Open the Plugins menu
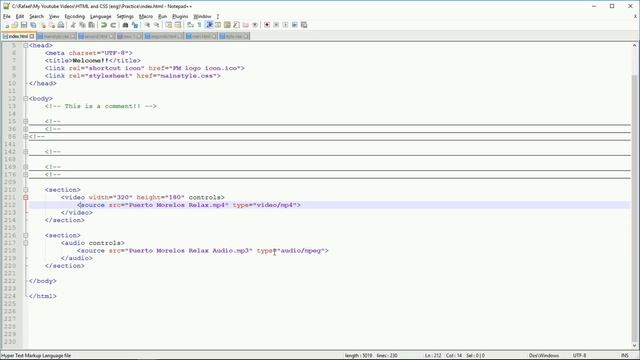The image size is (640, 360). pos(180,16)
